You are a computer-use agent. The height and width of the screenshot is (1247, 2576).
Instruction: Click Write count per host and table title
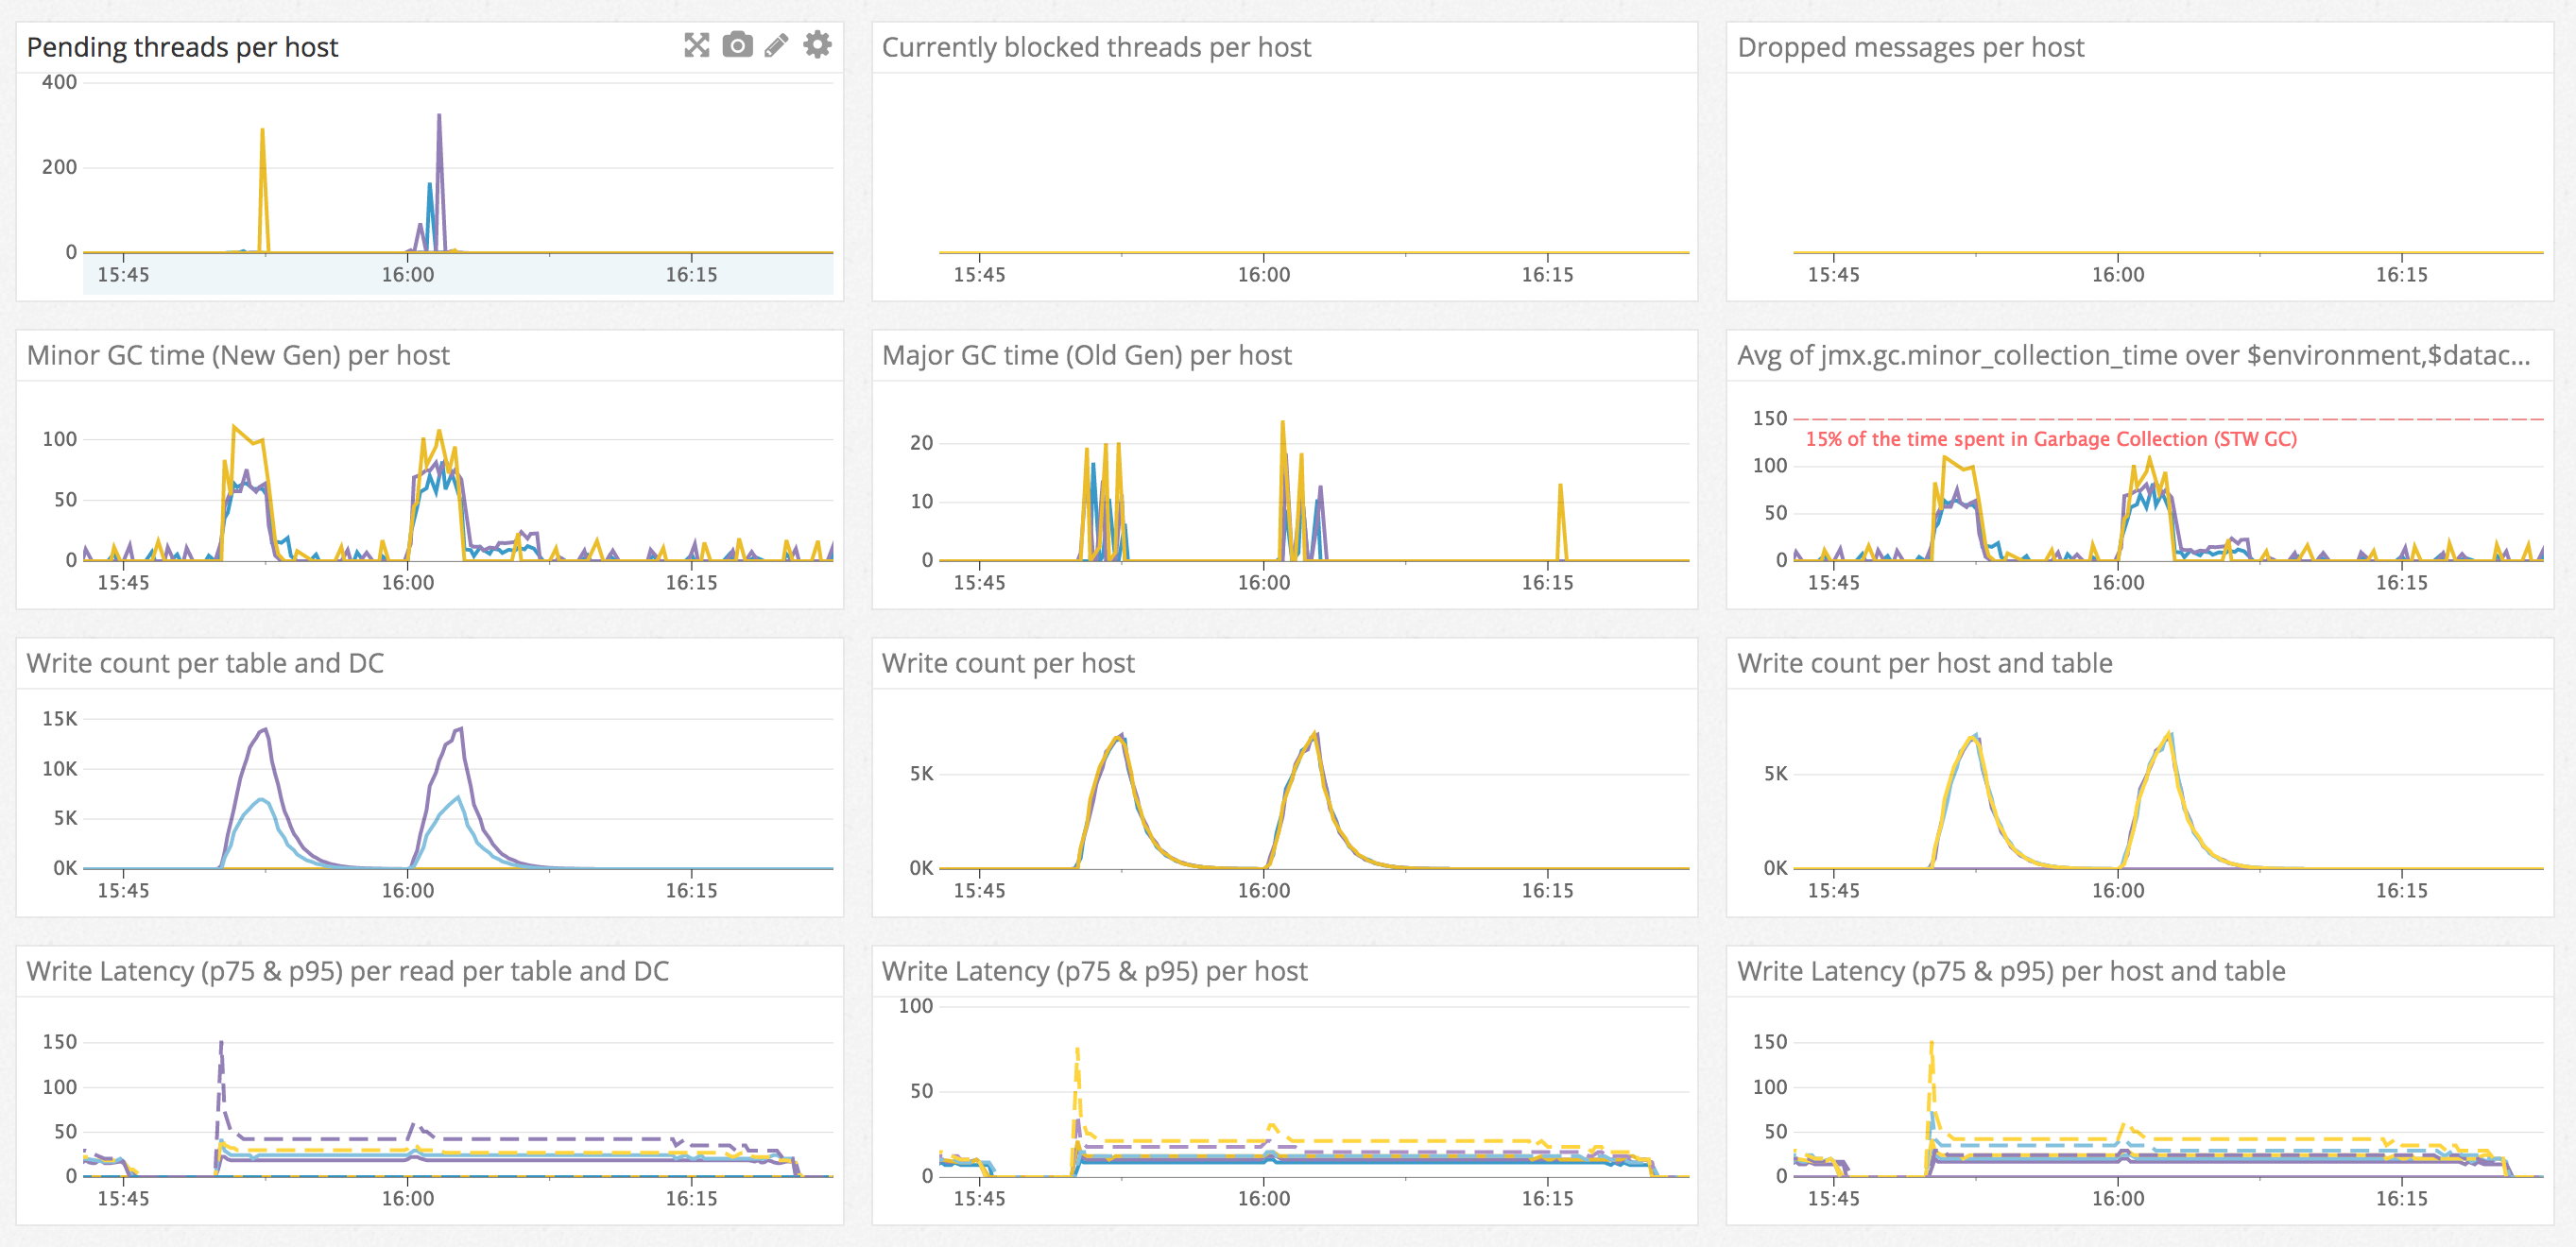(1925, 663)
